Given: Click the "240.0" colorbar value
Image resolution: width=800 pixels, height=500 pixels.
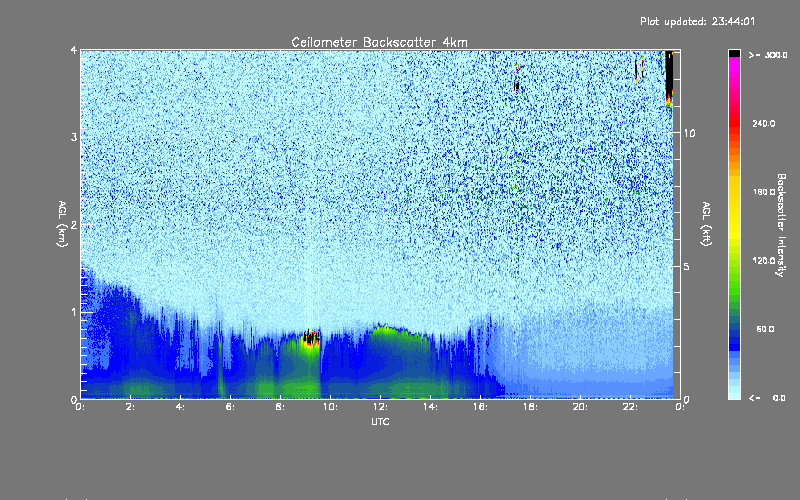Looking at the screenshot, I should pyautogui.click(x=764, y=123).
